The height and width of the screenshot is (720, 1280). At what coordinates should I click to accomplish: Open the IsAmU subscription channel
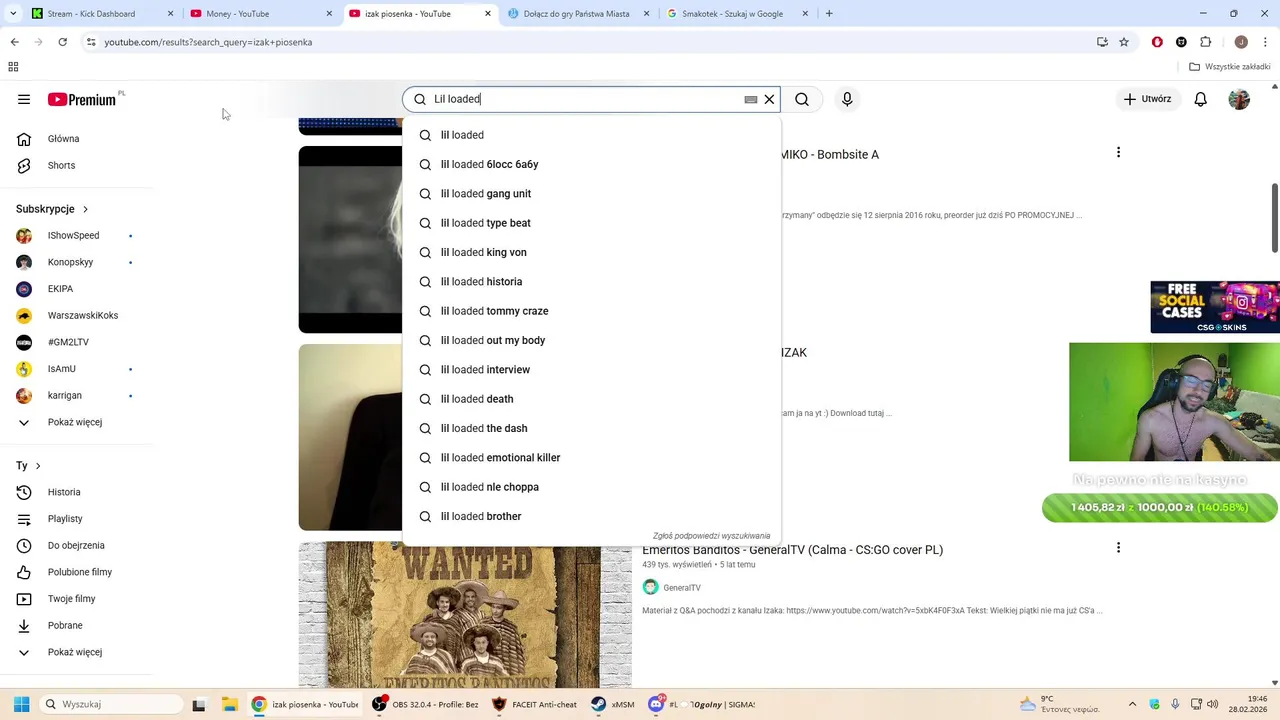tap(76, 369)
